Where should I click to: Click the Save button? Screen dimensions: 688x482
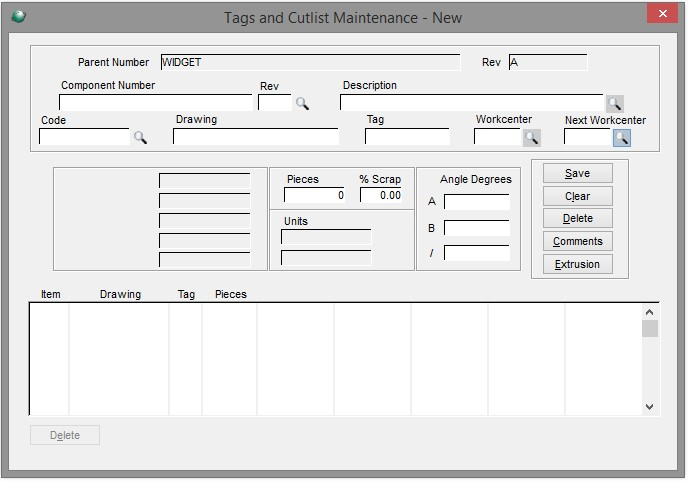pos(577,173)
